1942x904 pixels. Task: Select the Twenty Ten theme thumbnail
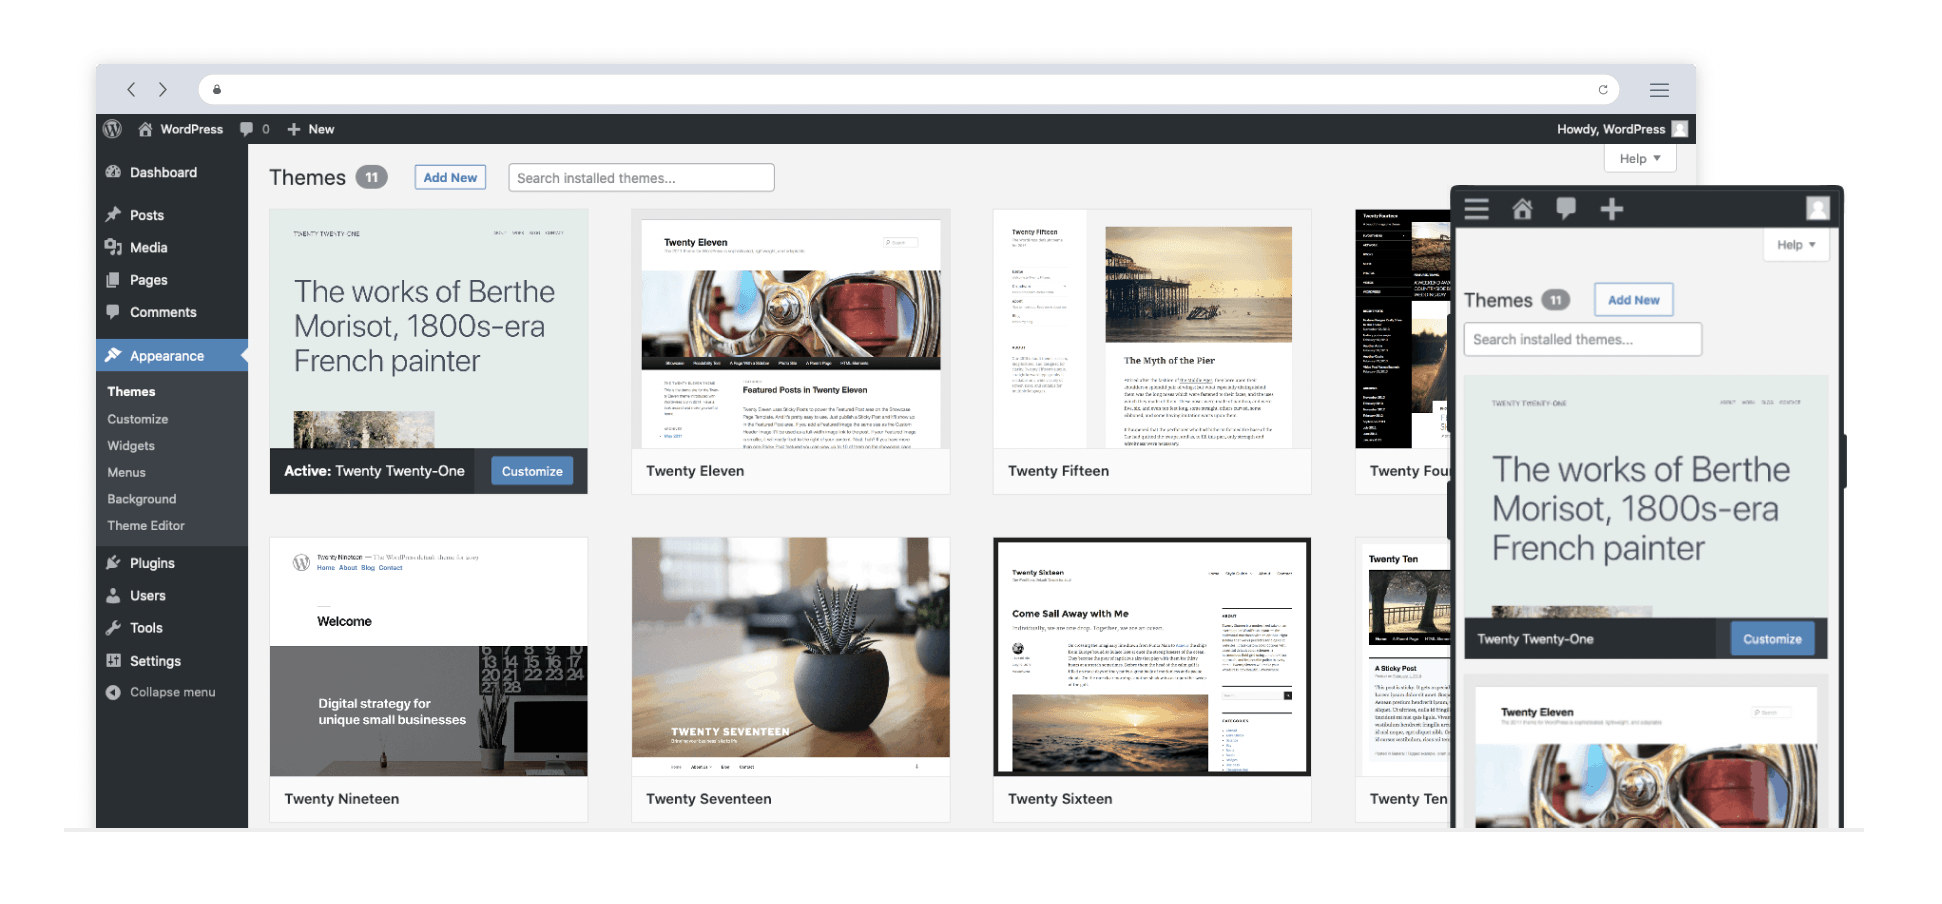click(x=1402, y=657)
